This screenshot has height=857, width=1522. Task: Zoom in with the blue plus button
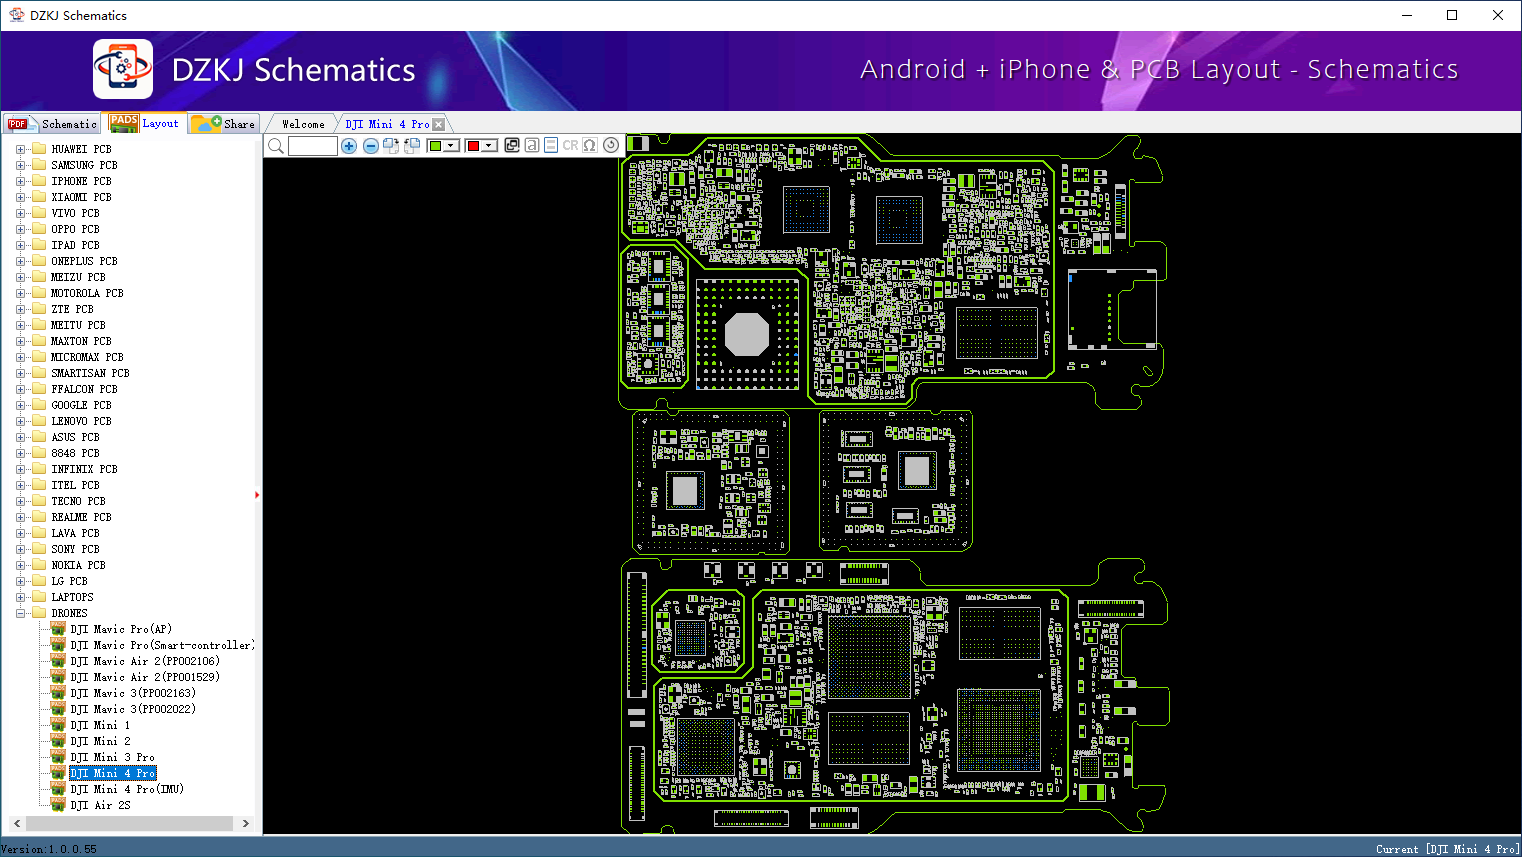pyautogui.click(x=349, y=146)
